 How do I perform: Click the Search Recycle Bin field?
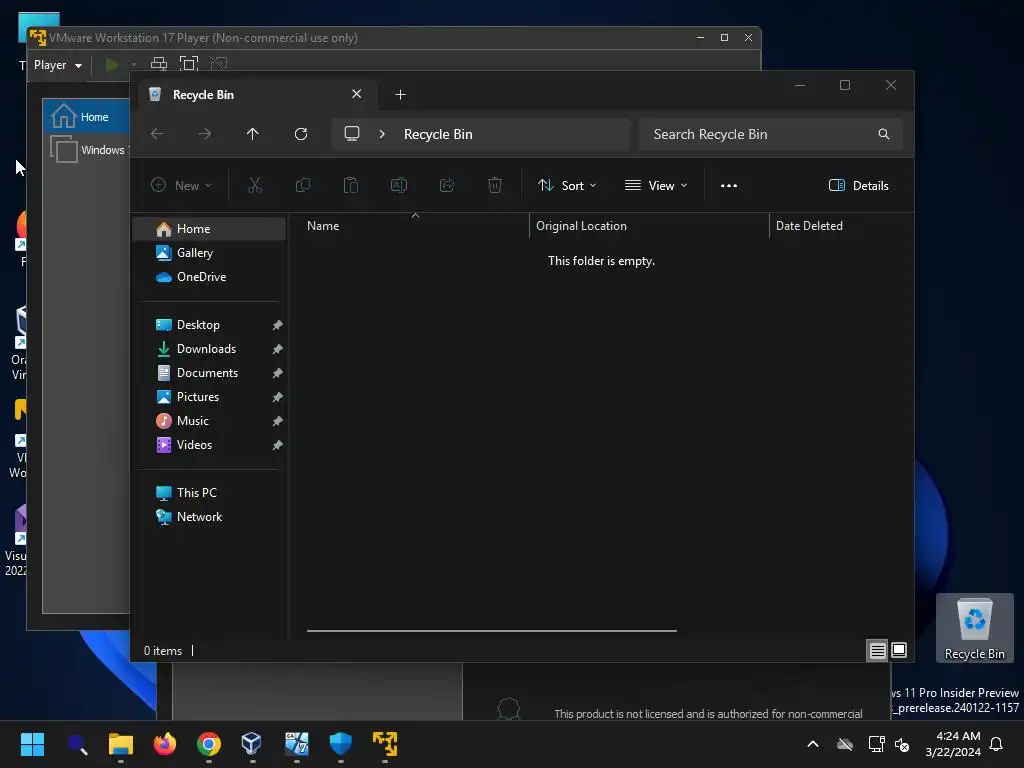pyautogui.click(x=771, y=134)
